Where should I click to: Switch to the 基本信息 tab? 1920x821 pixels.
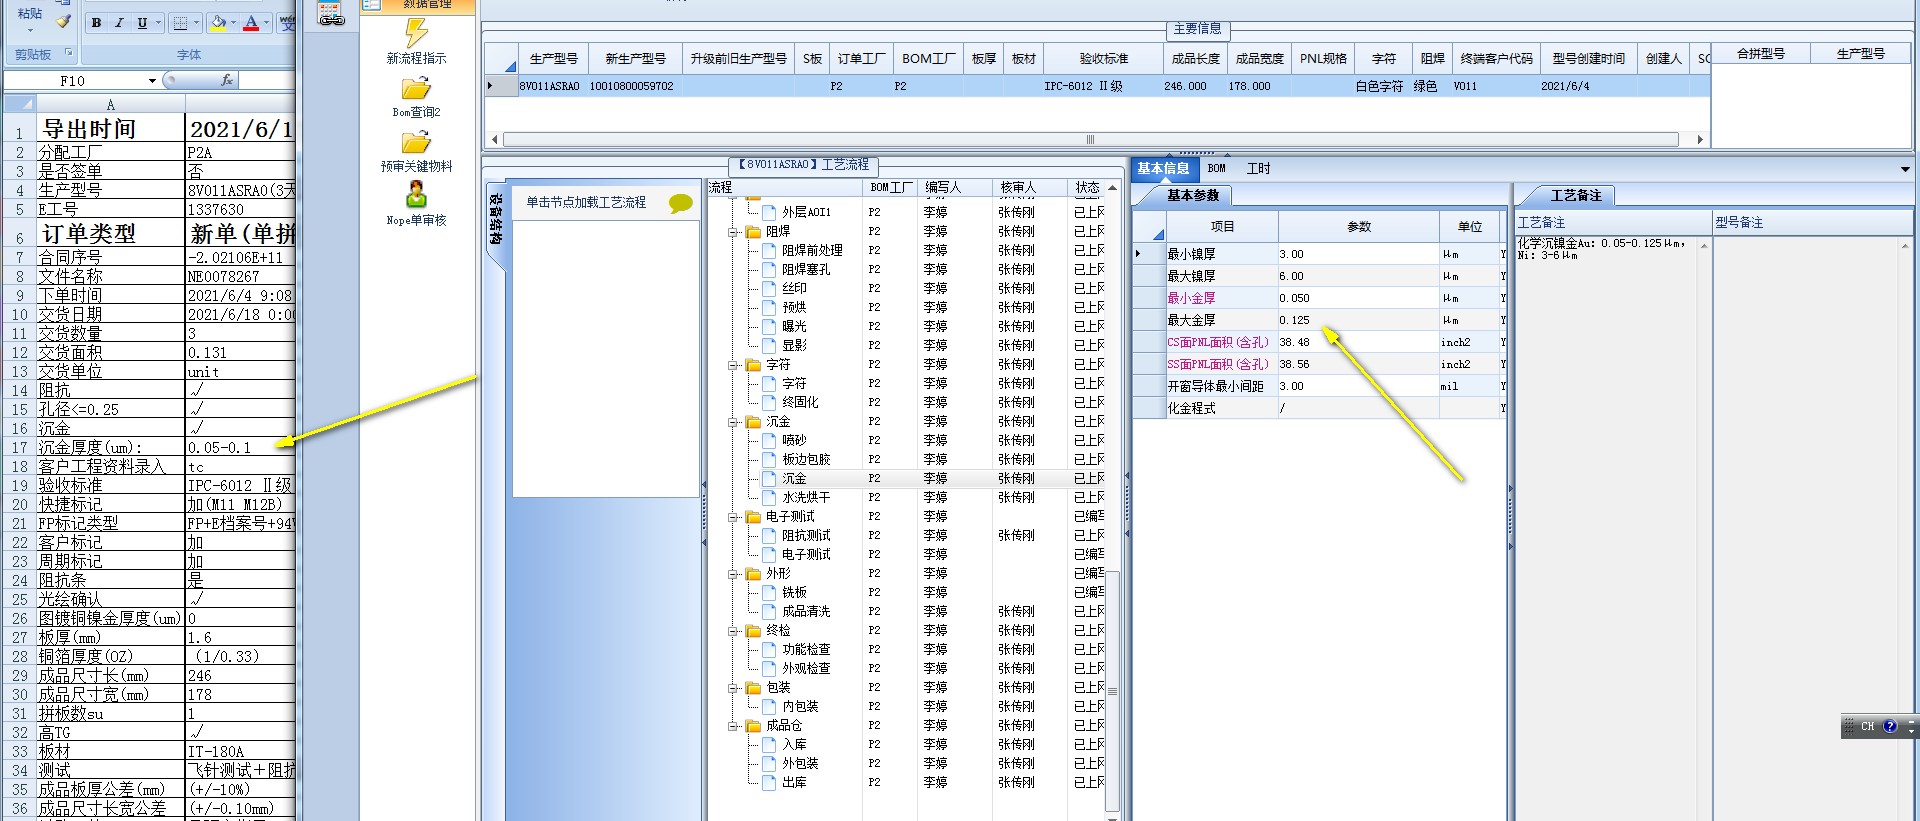click(x=1163, y=169)
